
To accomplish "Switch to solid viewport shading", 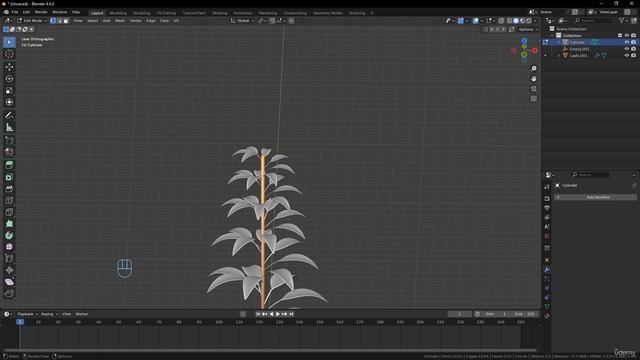I will 516,20.
